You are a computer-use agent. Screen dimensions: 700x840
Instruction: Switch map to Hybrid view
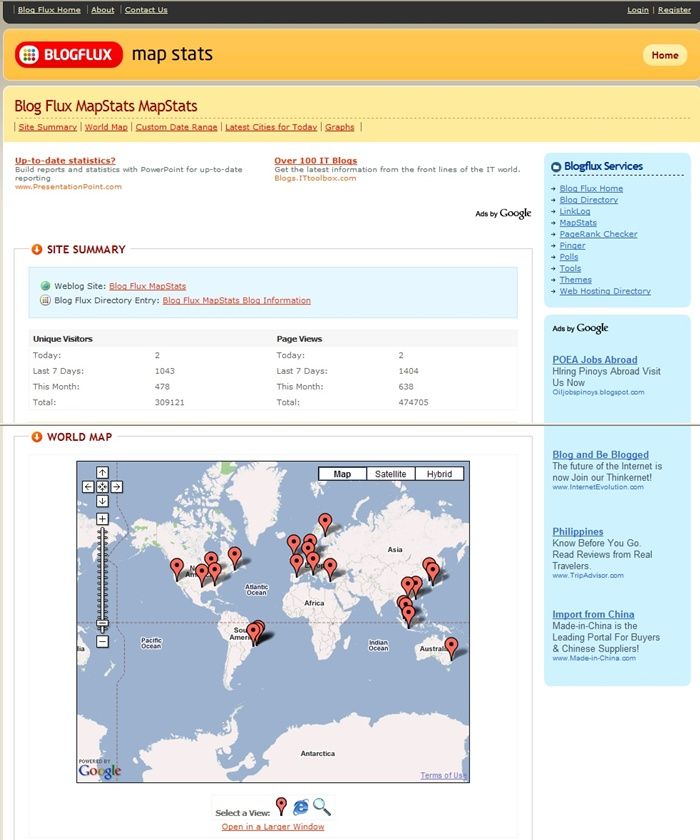tap(439, 474)
